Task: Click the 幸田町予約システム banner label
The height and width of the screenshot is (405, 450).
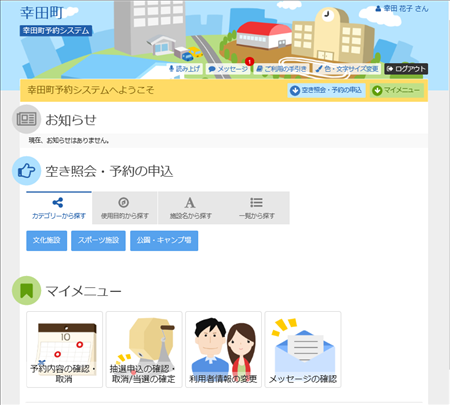Action: [56, 31]
